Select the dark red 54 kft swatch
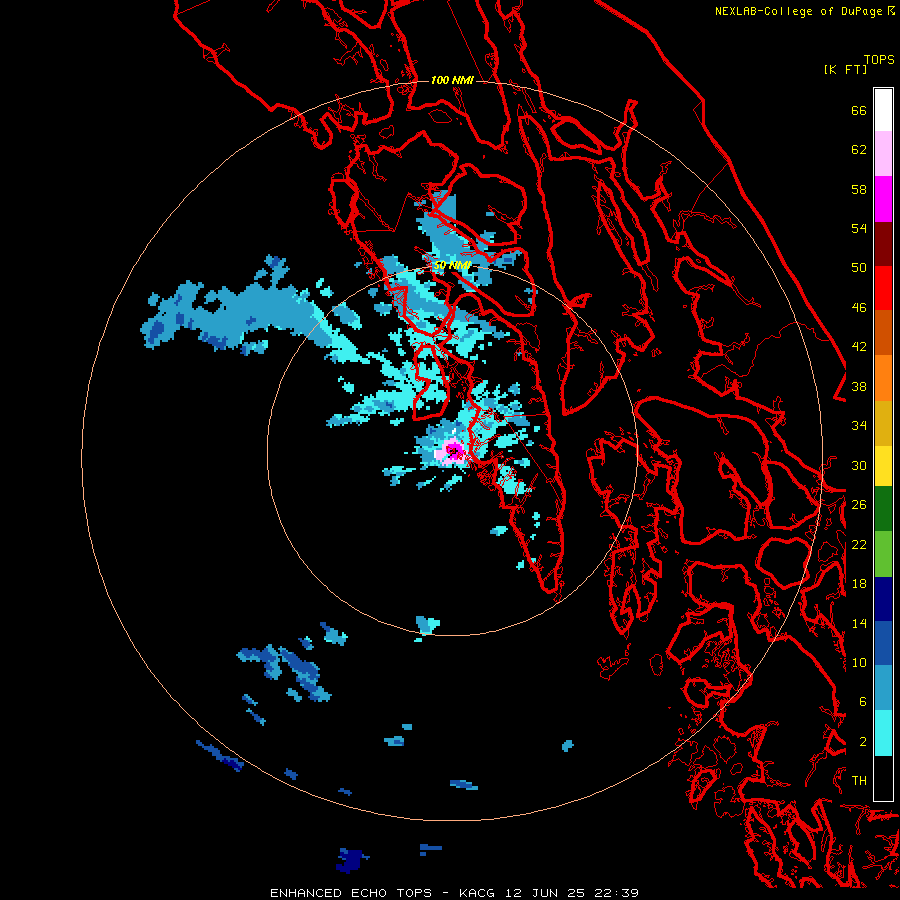 [883, 243]
